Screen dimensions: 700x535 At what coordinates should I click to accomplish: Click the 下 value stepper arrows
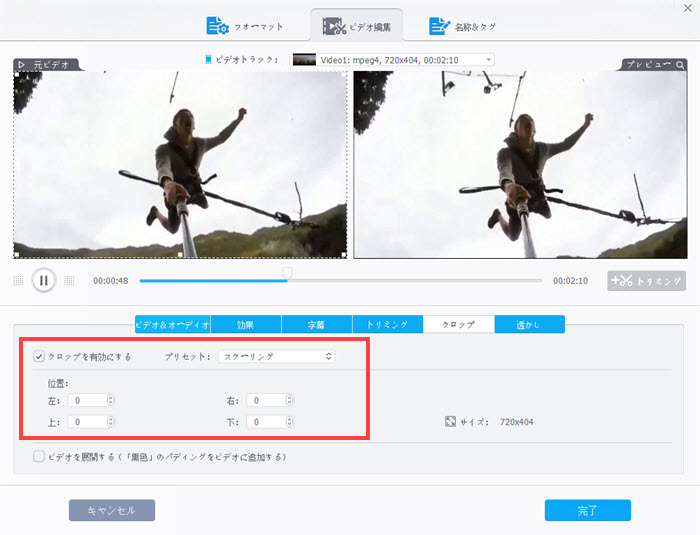point(289,422)
